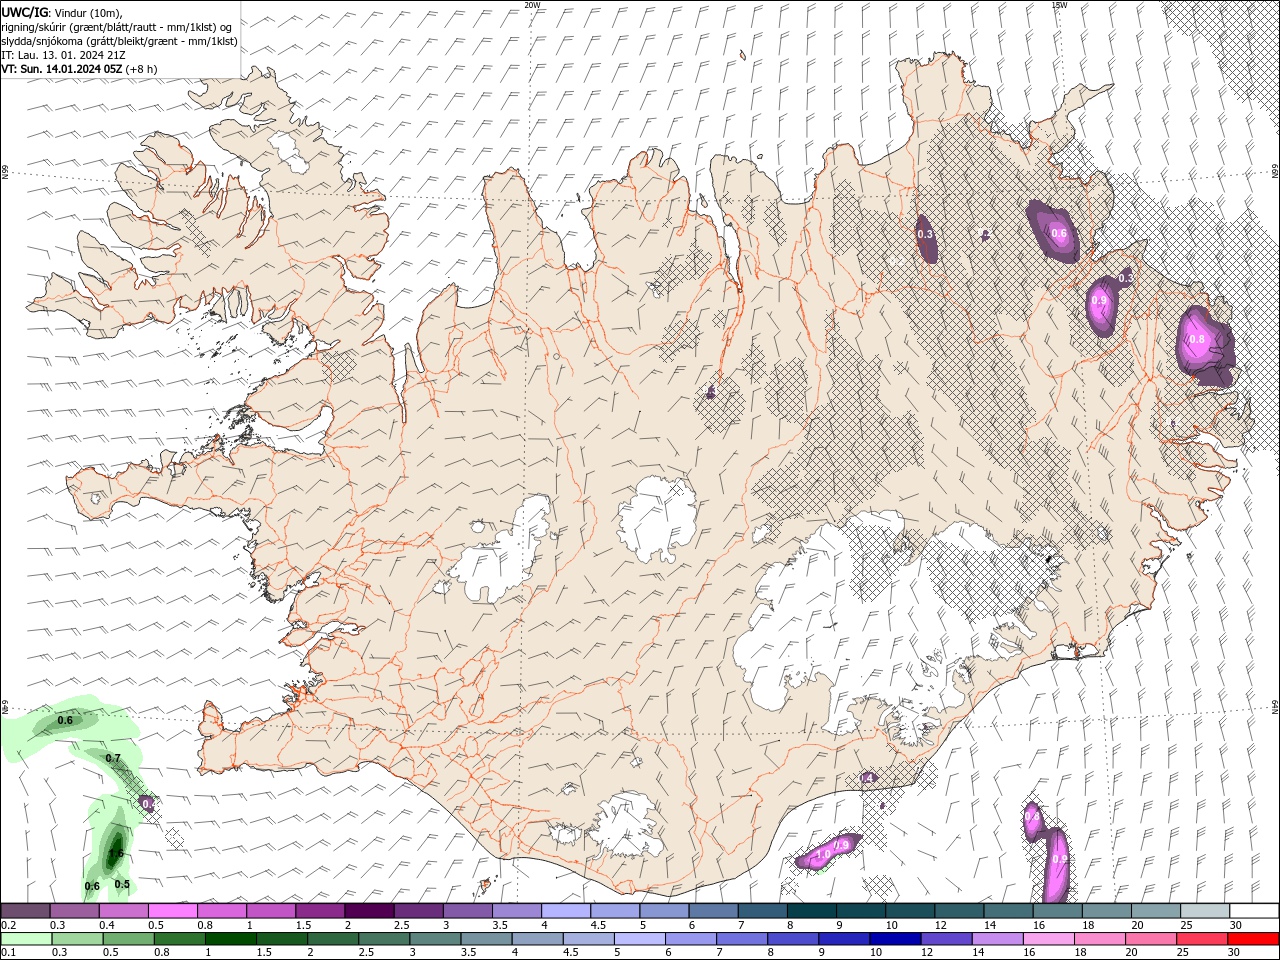1280x960 pixels.
Task: Click the 0.7 rain value in the green area
Action: 113,759
